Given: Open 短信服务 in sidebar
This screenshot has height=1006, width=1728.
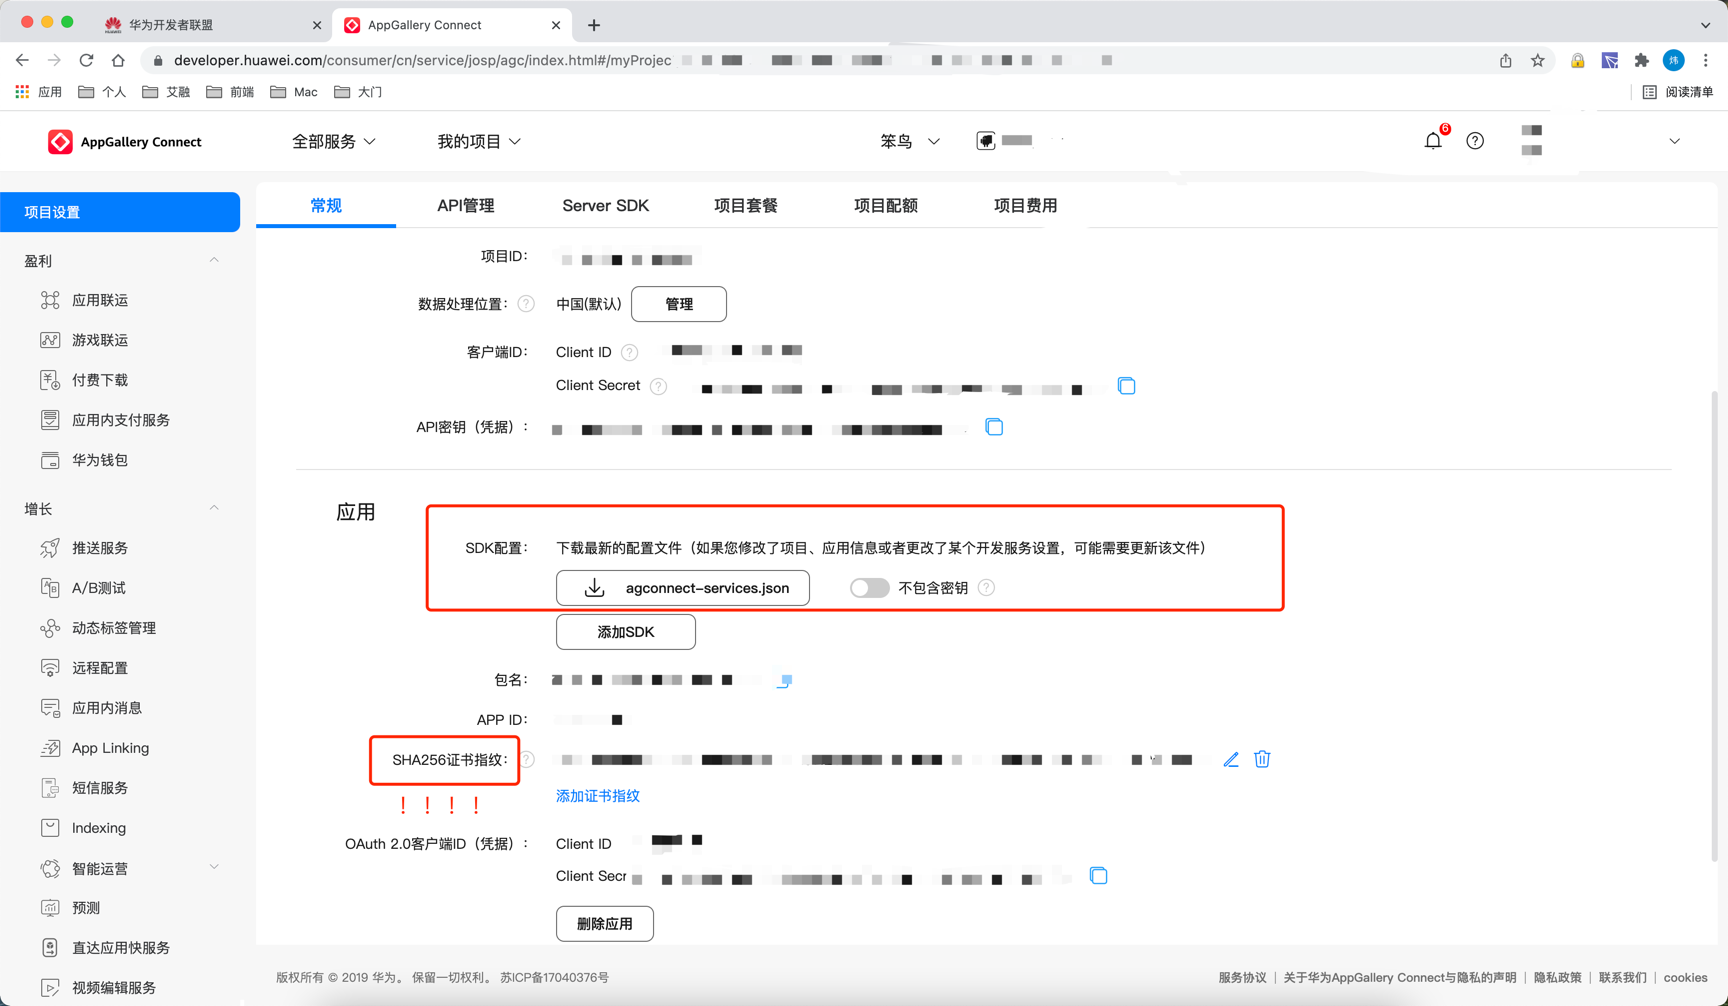Looking at the screenshot, I should click(x=100, y=788).
